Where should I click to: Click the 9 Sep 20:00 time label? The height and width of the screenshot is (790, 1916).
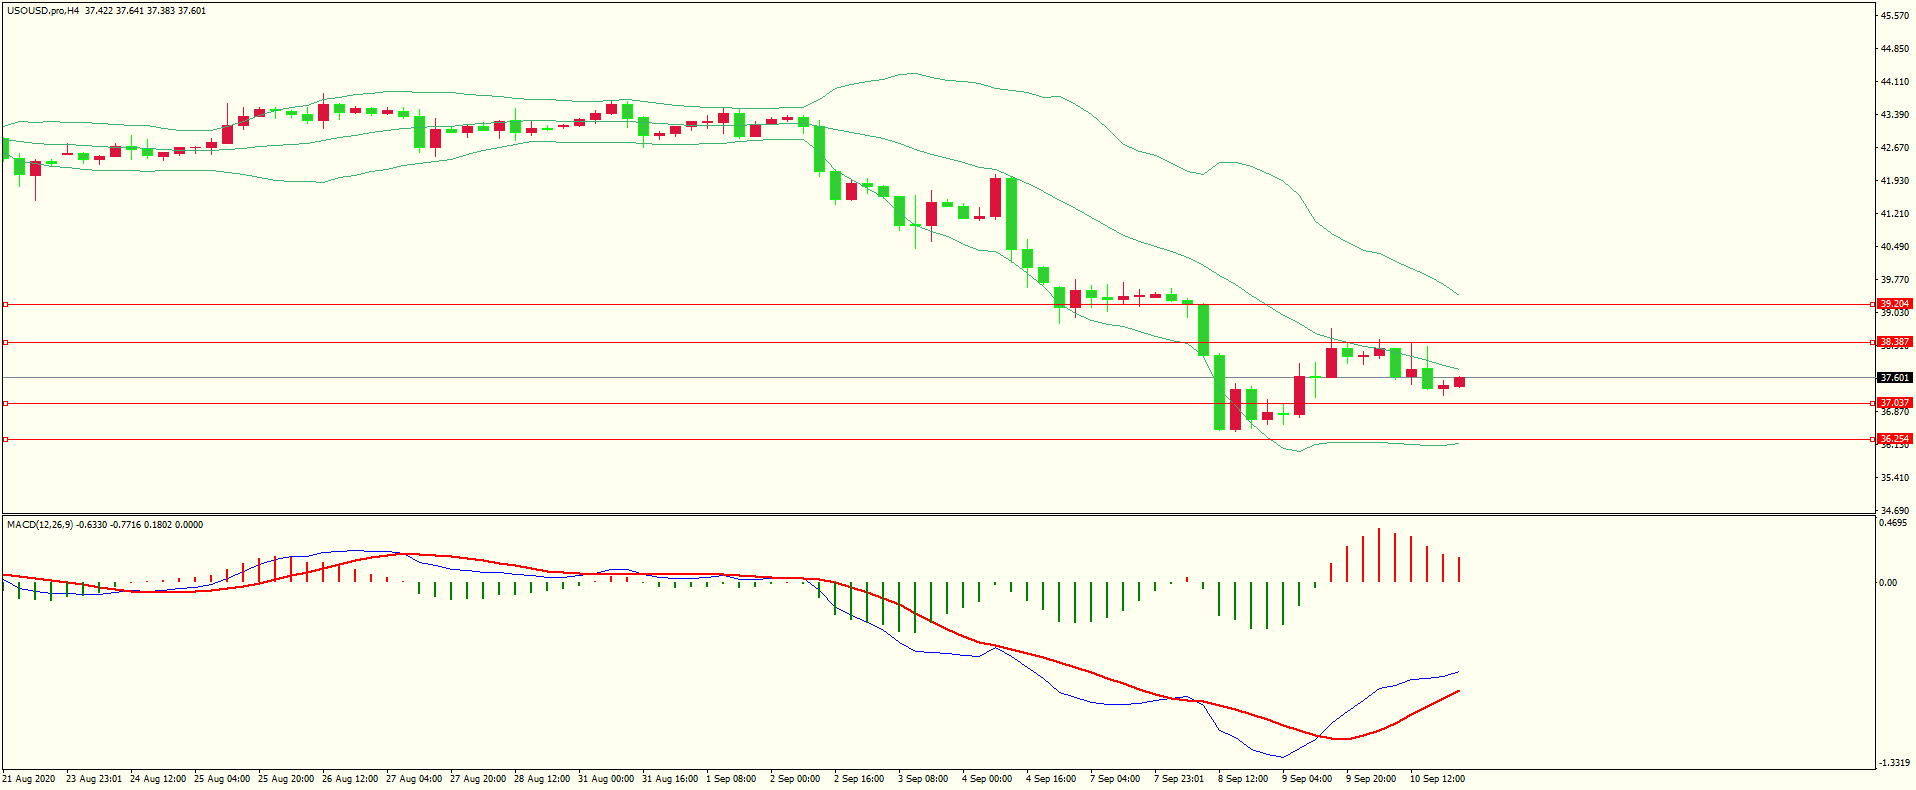click(1371, 779)
